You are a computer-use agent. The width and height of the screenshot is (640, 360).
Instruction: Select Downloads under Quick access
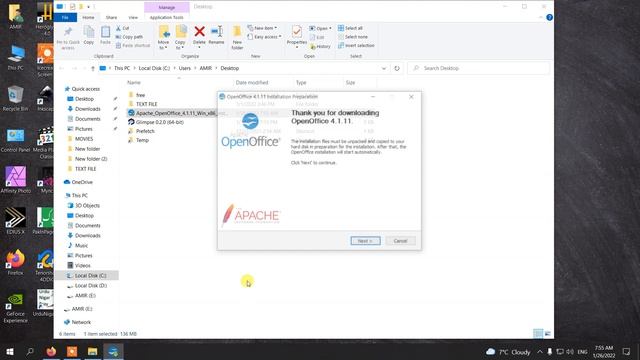pos(87,109)
